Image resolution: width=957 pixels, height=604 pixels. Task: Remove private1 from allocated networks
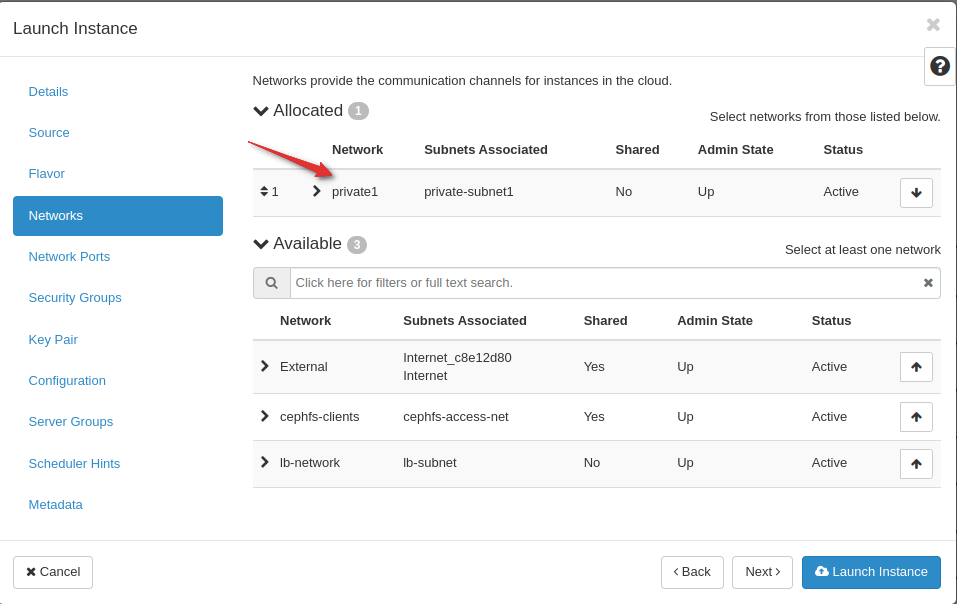pyautogui.click(x=915, y=192)
